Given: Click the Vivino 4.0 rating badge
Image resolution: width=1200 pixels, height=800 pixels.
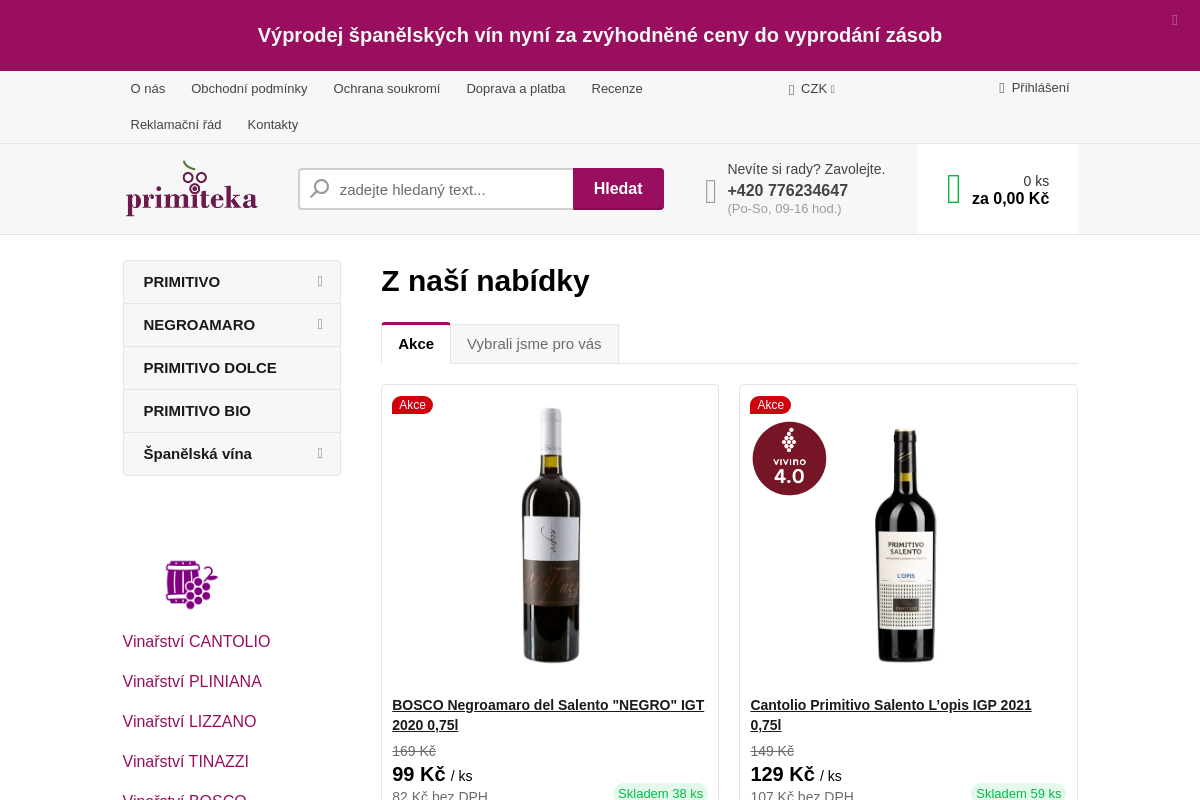Looking at the screenshot, I should pyautogui.click(x=789, y=458).
